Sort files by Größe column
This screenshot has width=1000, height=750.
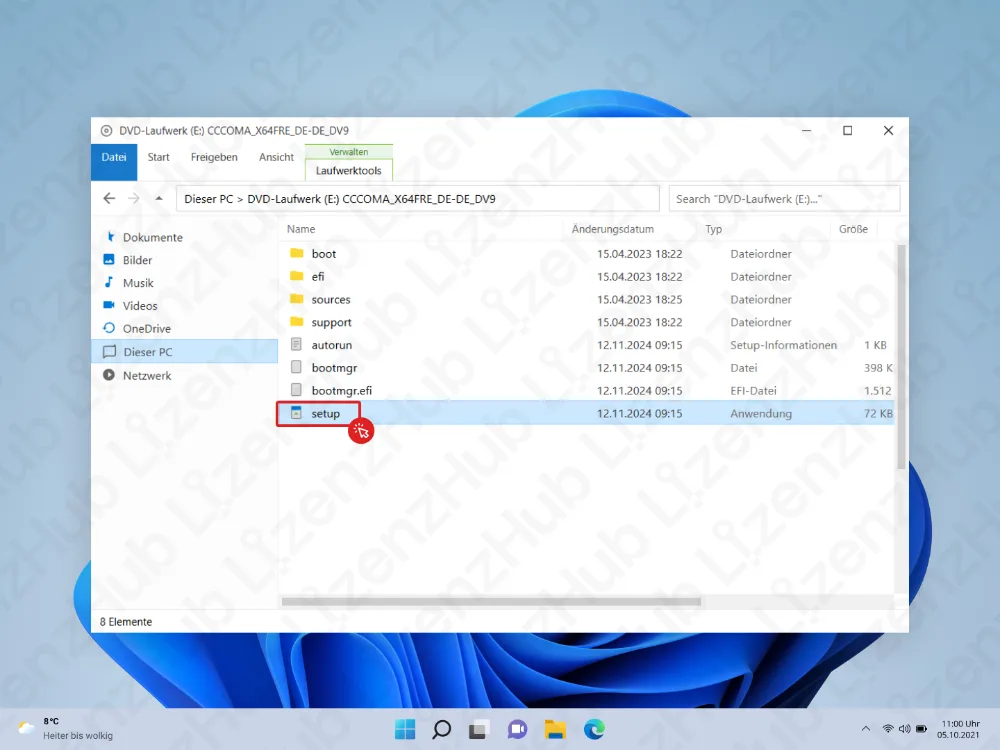tap(853, 229)
